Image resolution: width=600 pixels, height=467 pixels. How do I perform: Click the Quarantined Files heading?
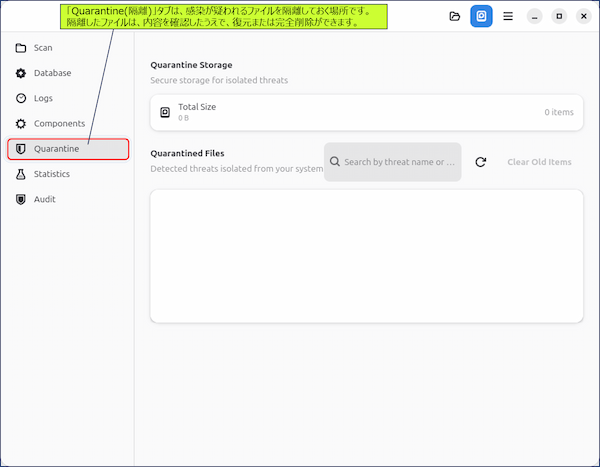pyautogui.click(x=187, y=153)
